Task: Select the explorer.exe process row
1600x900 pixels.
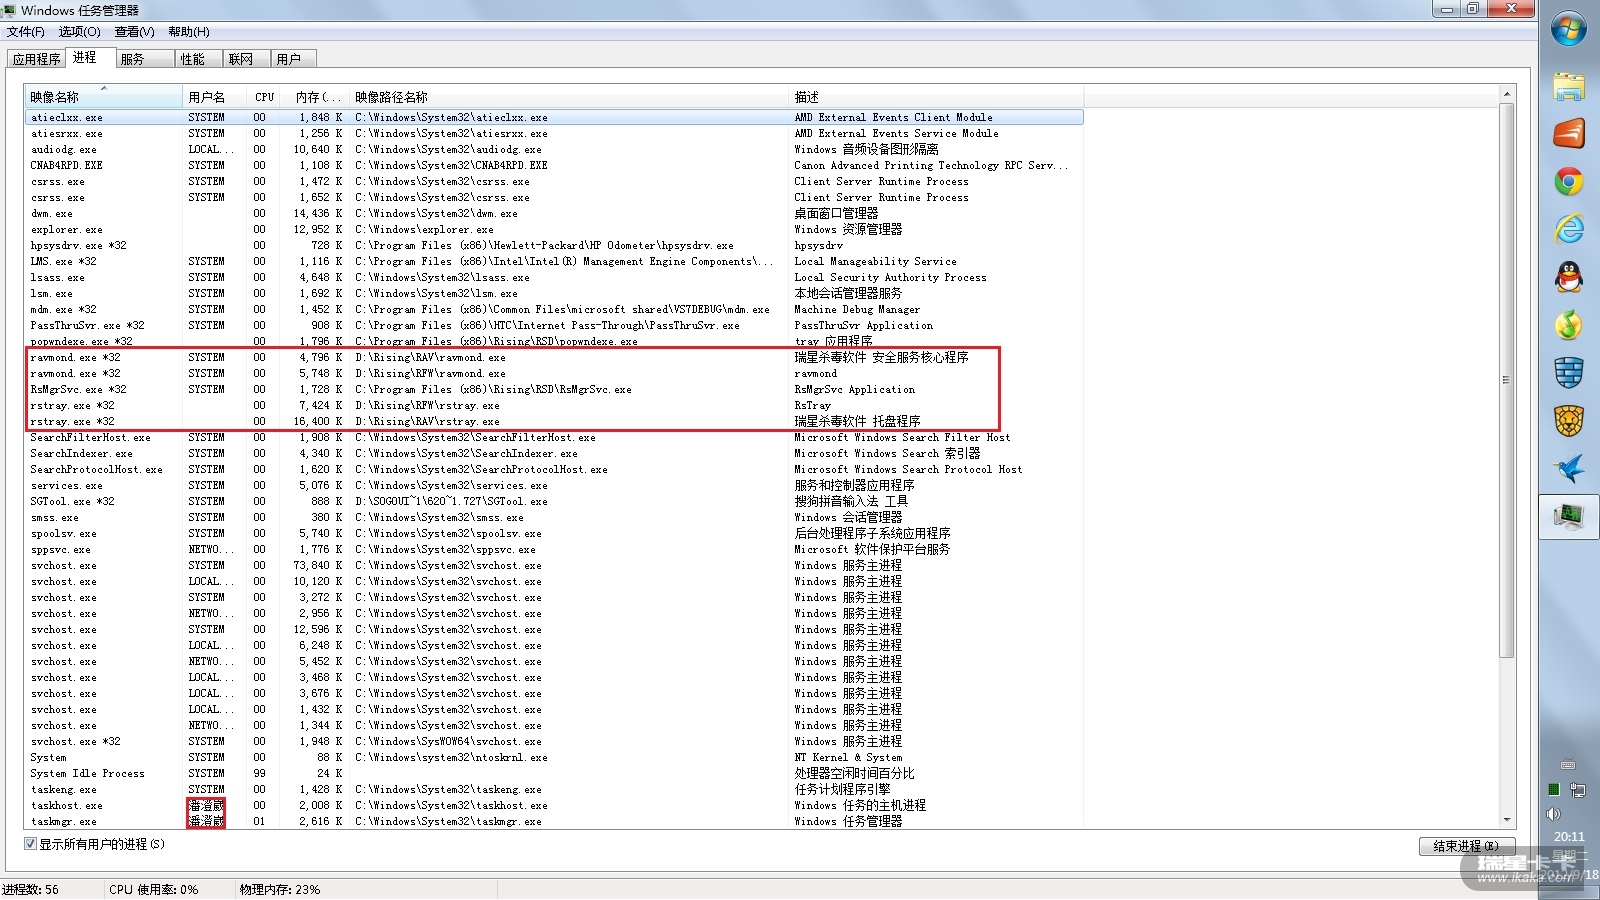Action: [554, 229]
